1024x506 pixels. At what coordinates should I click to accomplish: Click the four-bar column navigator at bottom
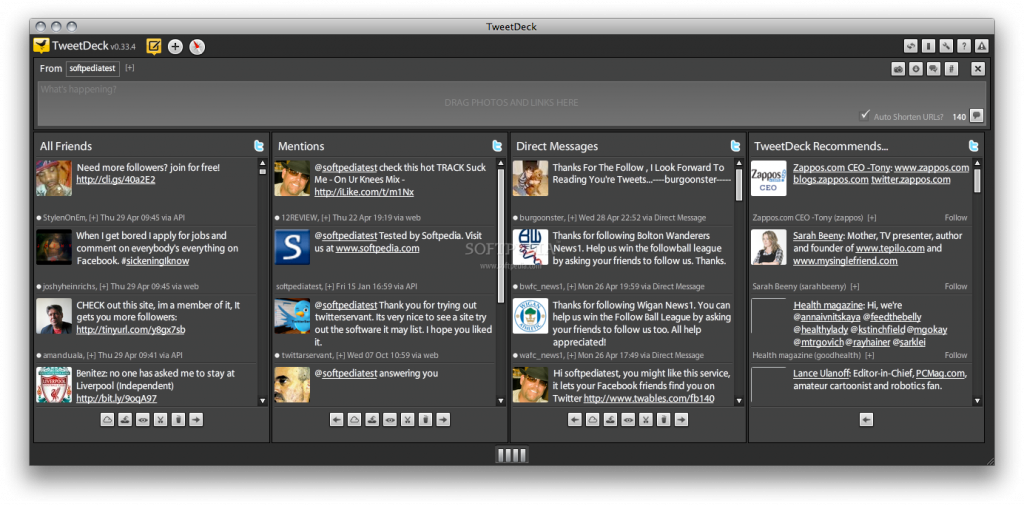coord(511,454)
